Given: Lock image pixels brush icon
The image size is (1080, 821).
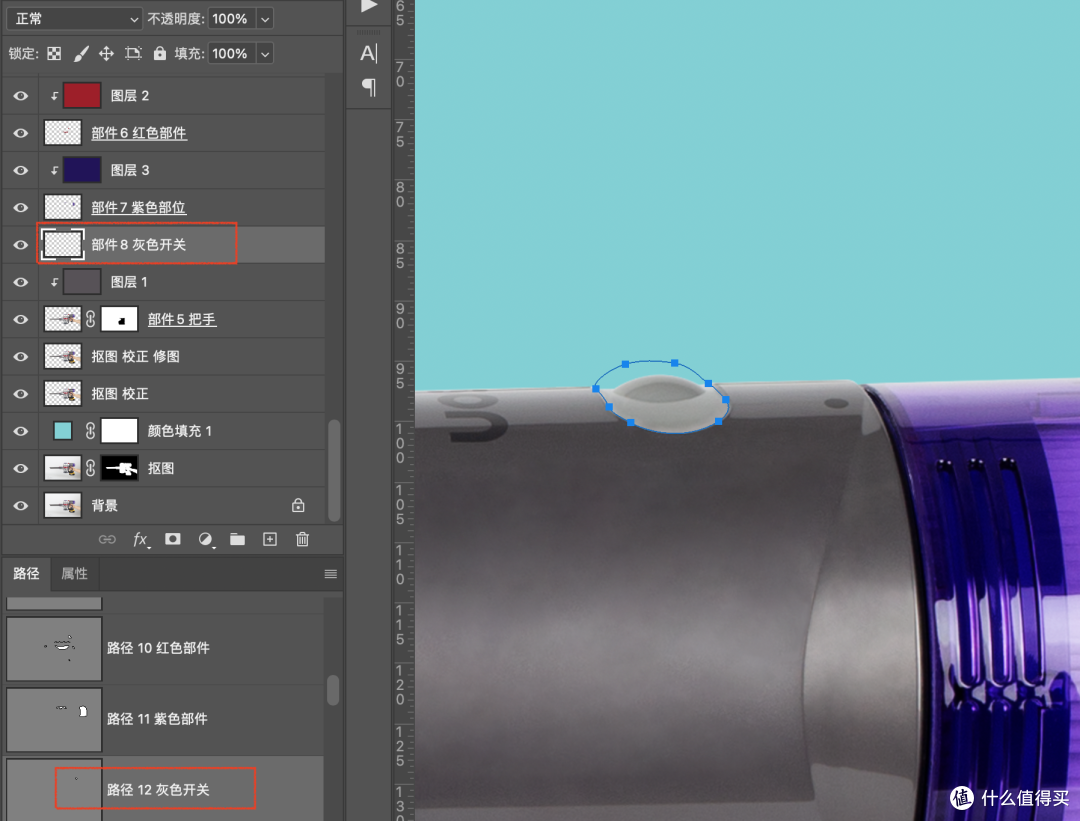Looking at the screenshot, I should coord(81,54).
